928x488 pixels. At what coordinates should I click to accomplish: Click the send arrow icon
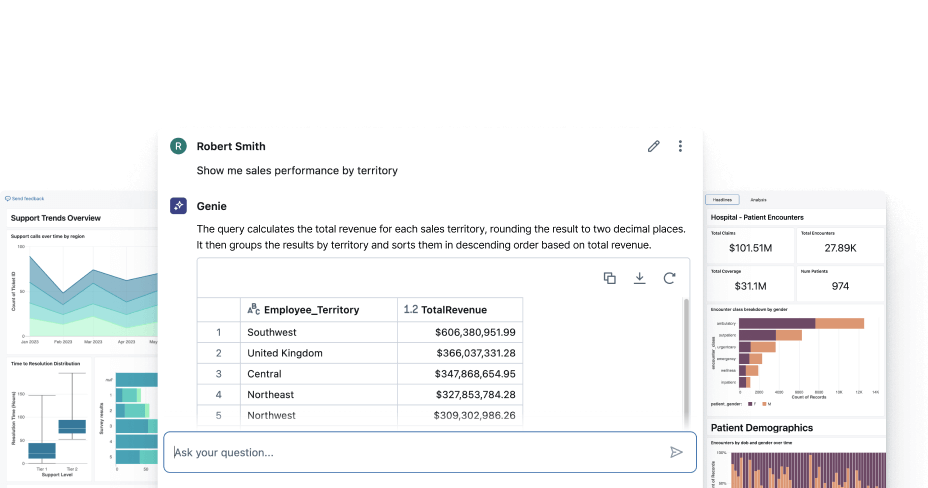coord(676,452)
